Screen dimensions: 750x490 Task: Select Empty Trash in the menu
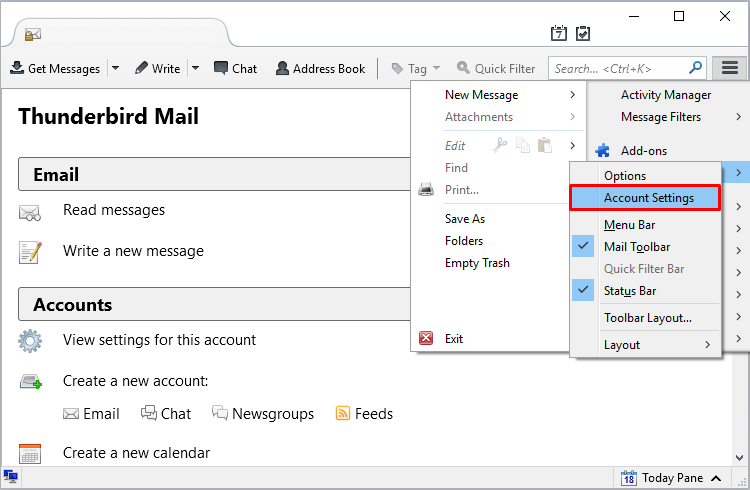pyautogui.click(x=477, y=263)
